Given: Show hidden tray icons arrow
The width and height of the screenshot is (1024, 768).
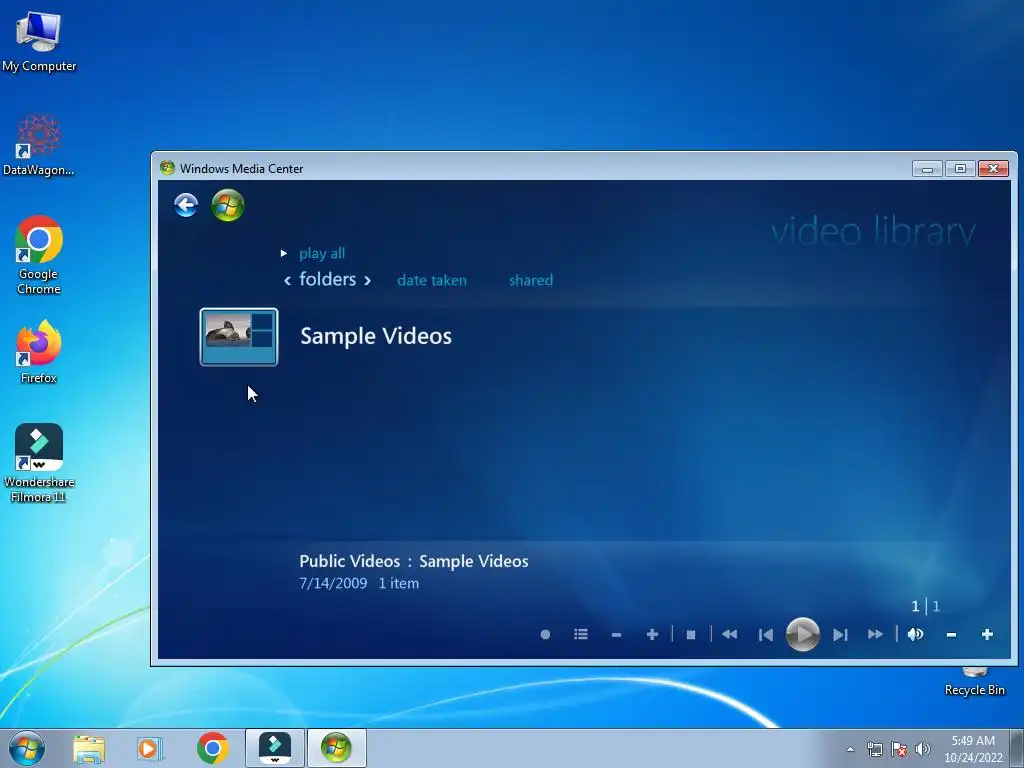Looking at the screenshot, I should tap(850, 749).
